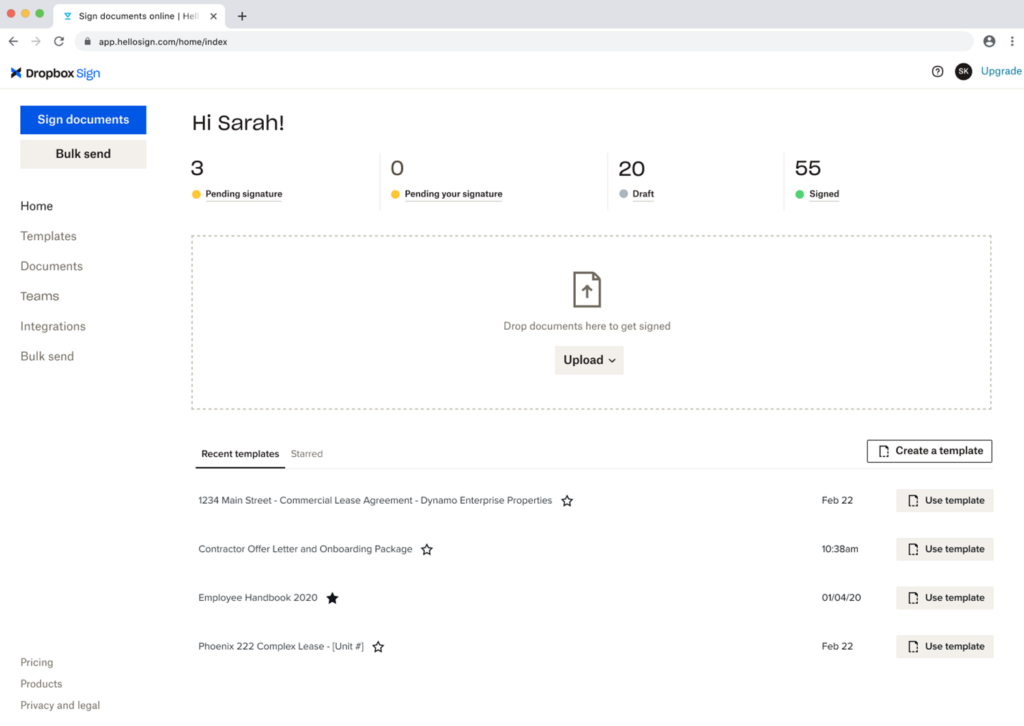Click the green Signed status dot
This screenshot has height=726, width=1024.
tap(799, 194)
